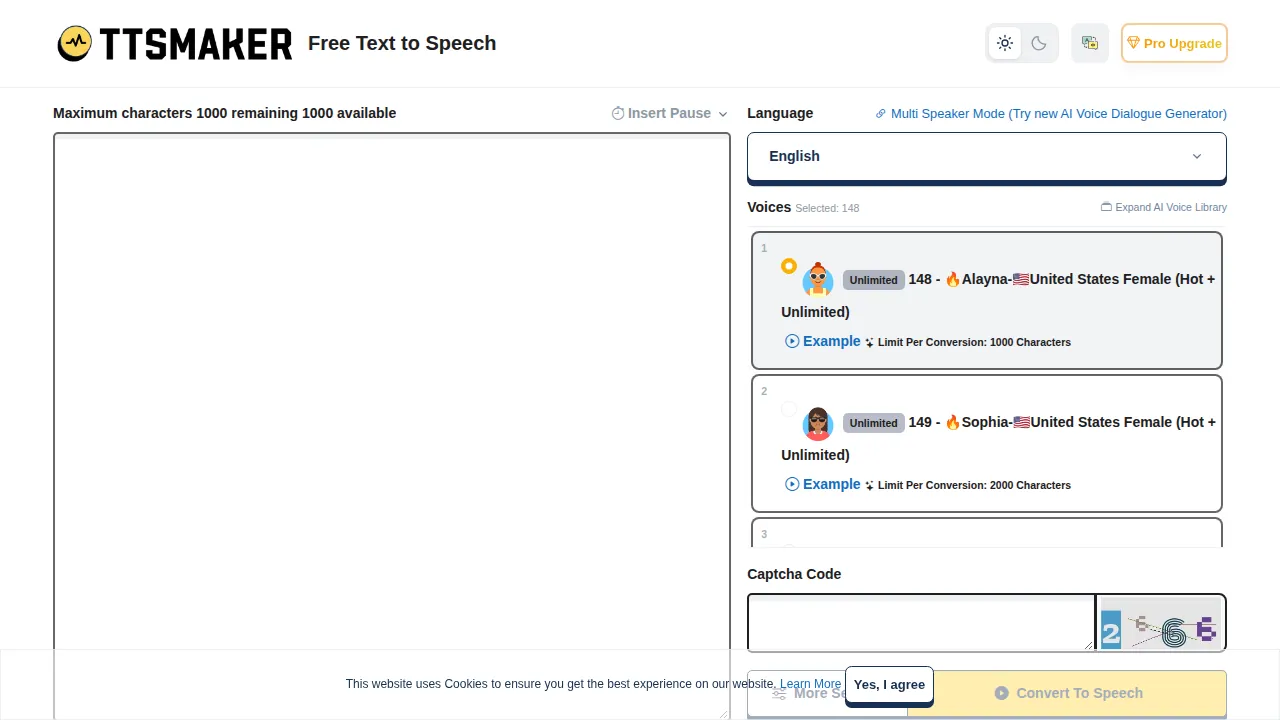The width and height of the screenshot is (1280, 720).
Task: Click the 'Free Text to Speech' heading
Action: 402,43
